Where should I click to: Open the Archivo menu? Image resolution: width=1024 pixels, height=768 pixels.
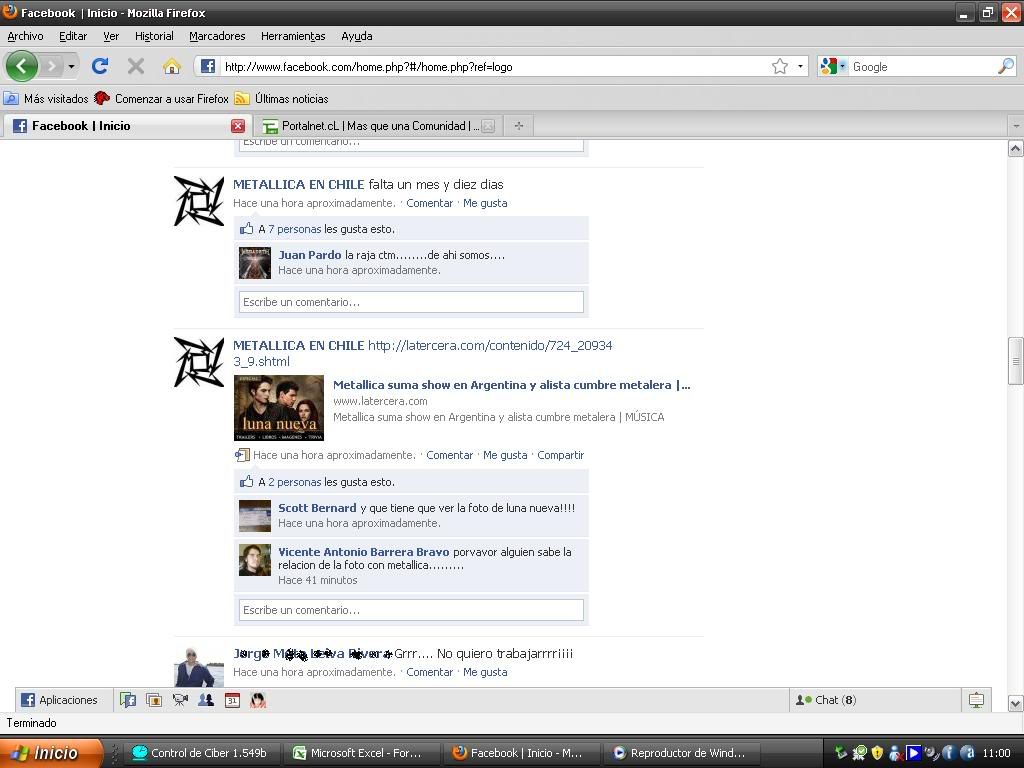coord(25,36)
